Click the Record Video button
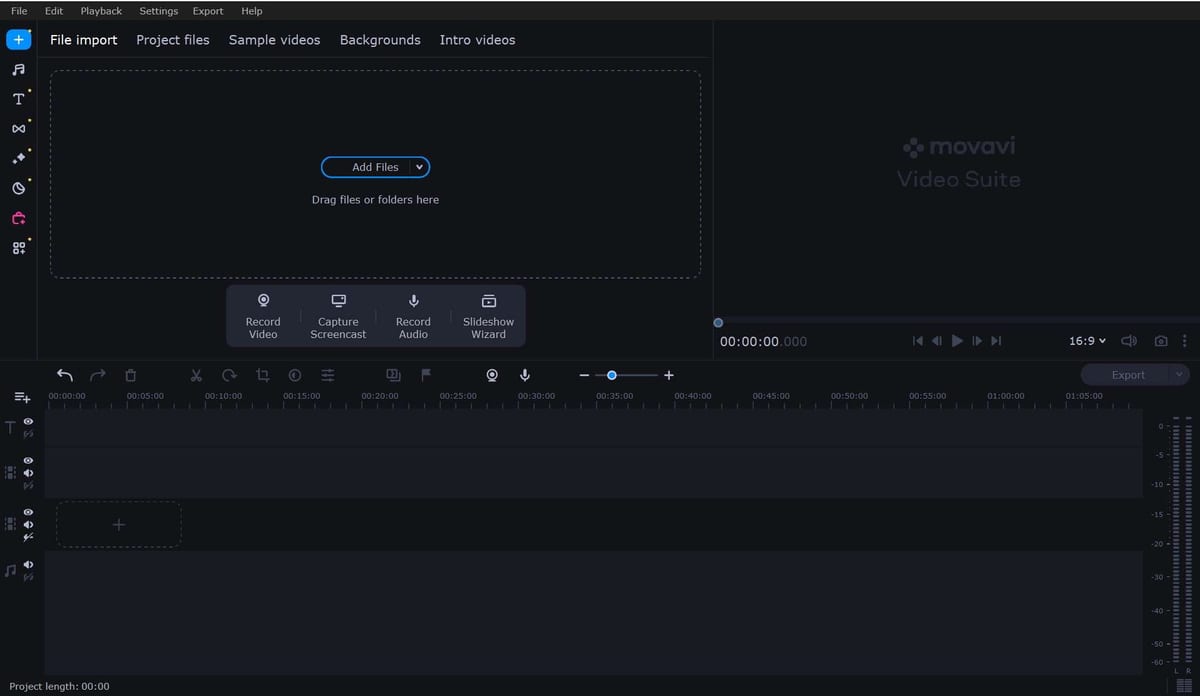This screenshot has width=1200, height=696. point(263,316)
